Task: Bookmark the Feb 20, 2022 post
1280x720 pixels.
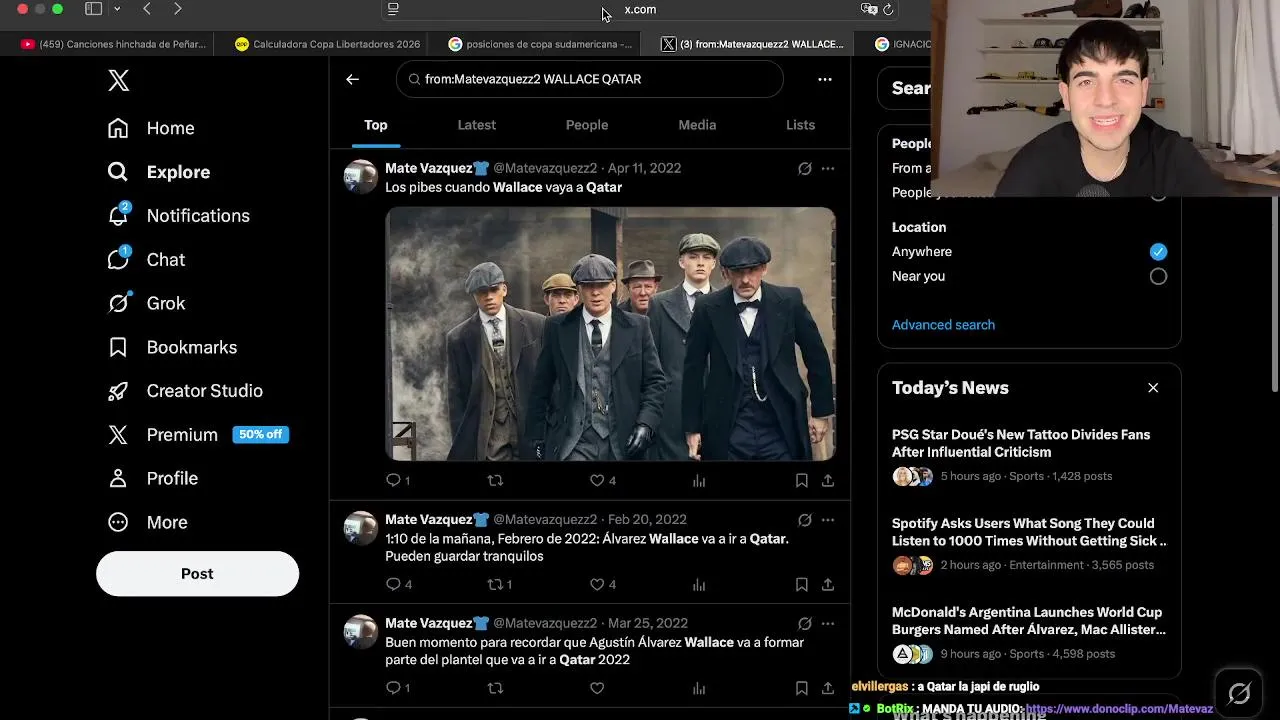Action: 802,585
